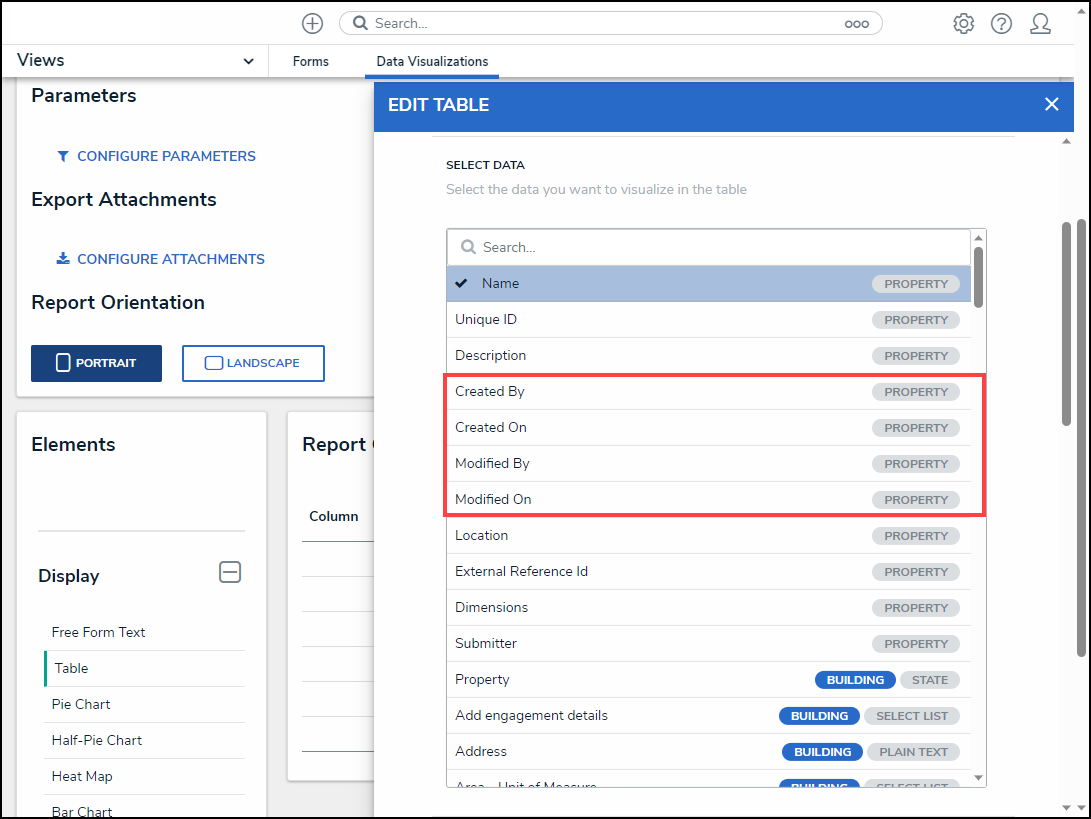Open the help question mark icon

click(1001, 23)
